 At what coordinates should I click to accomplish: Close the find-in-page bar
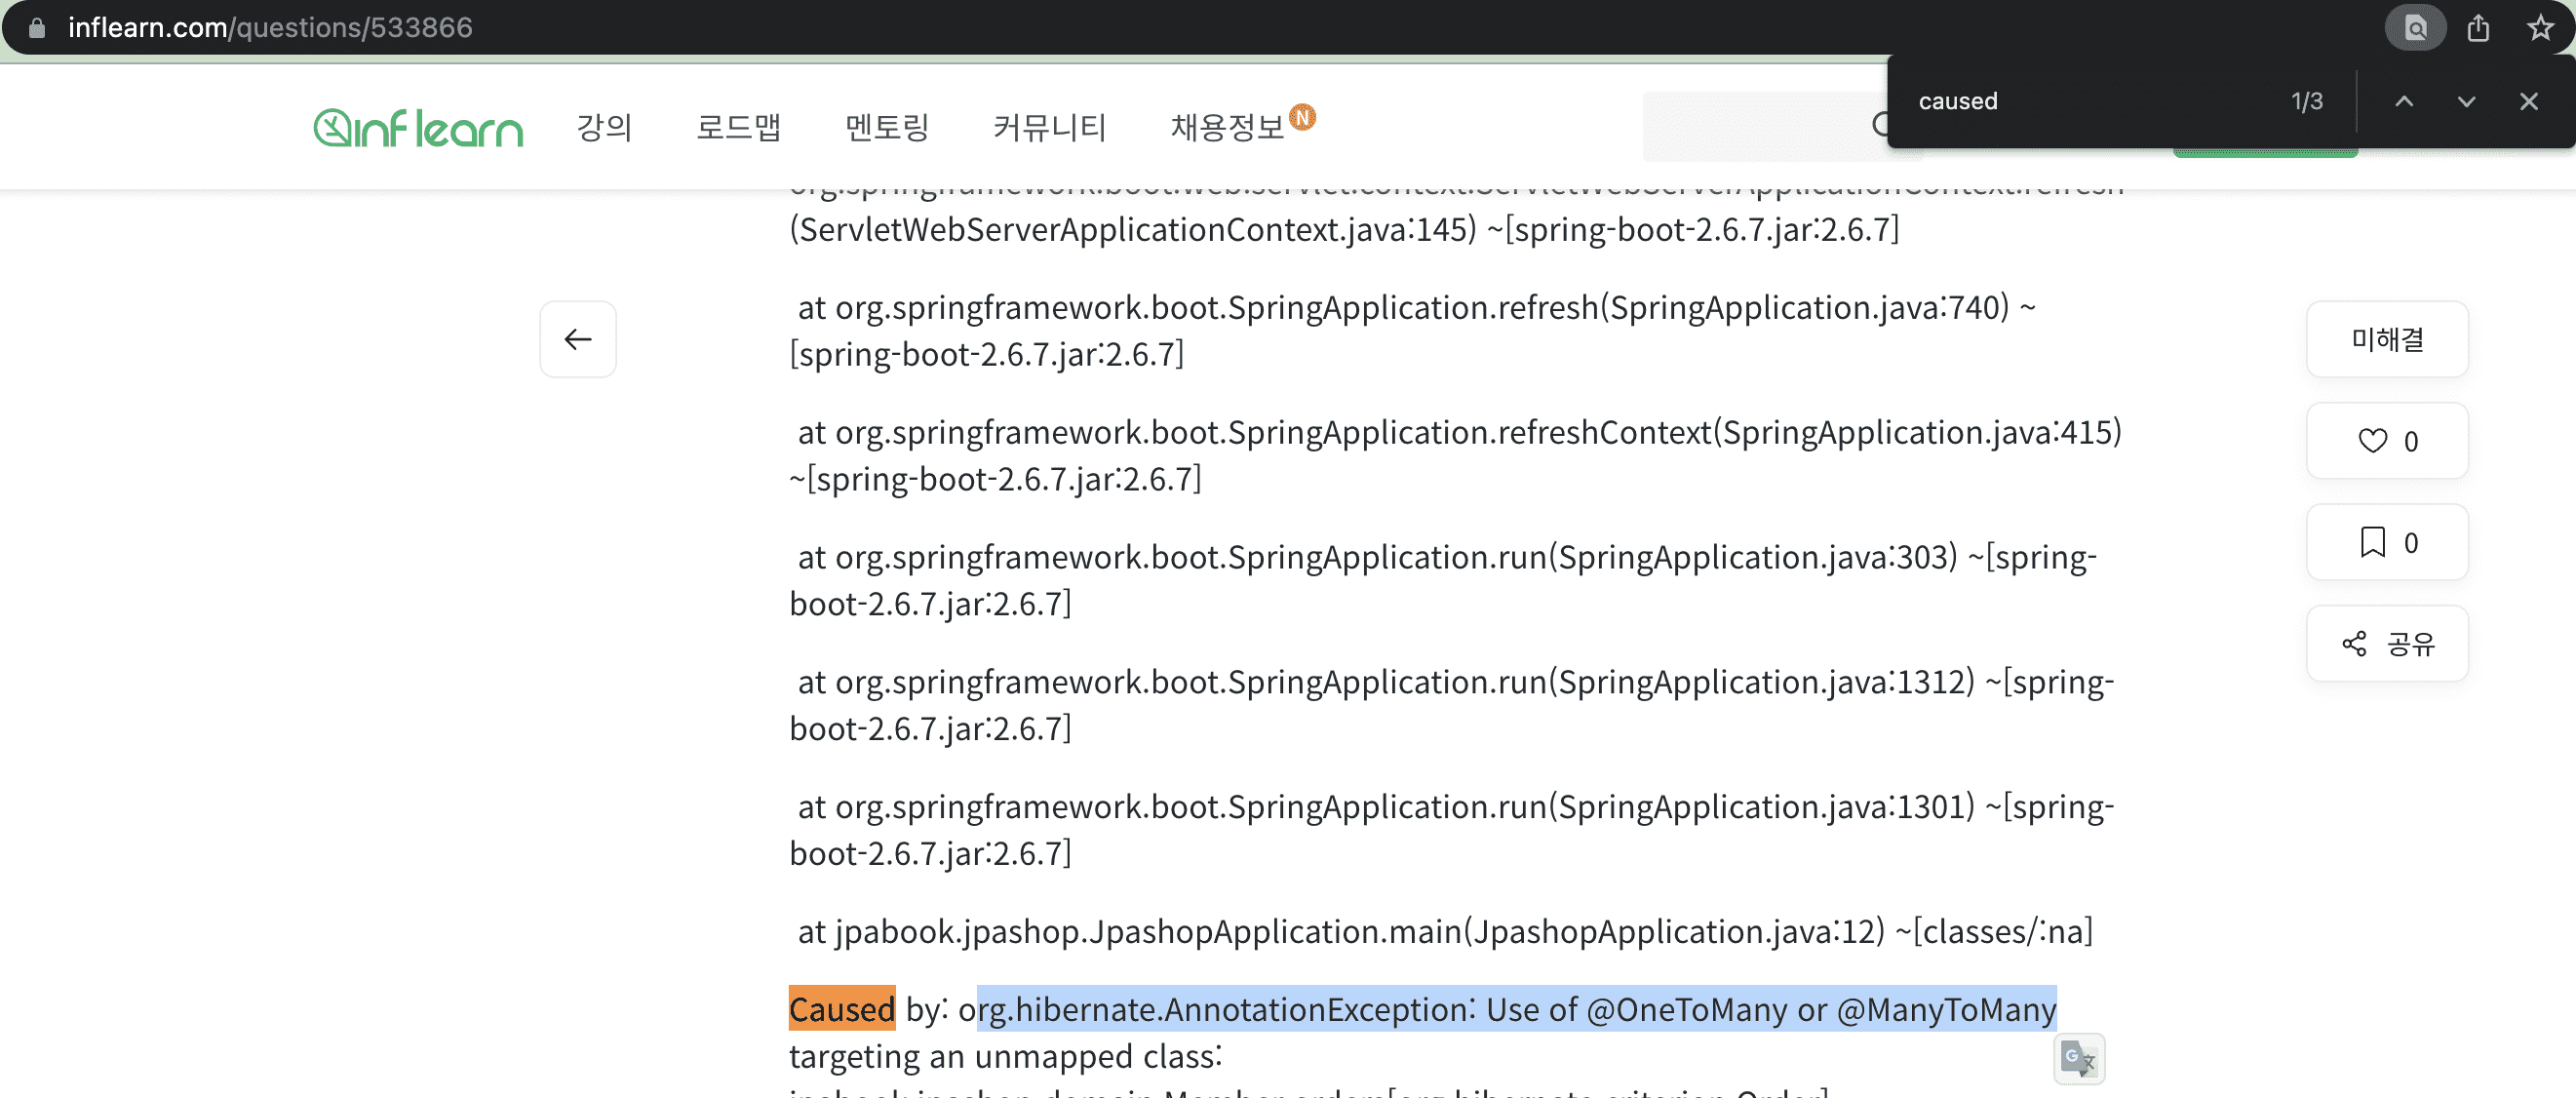(x=2528, y=101)
